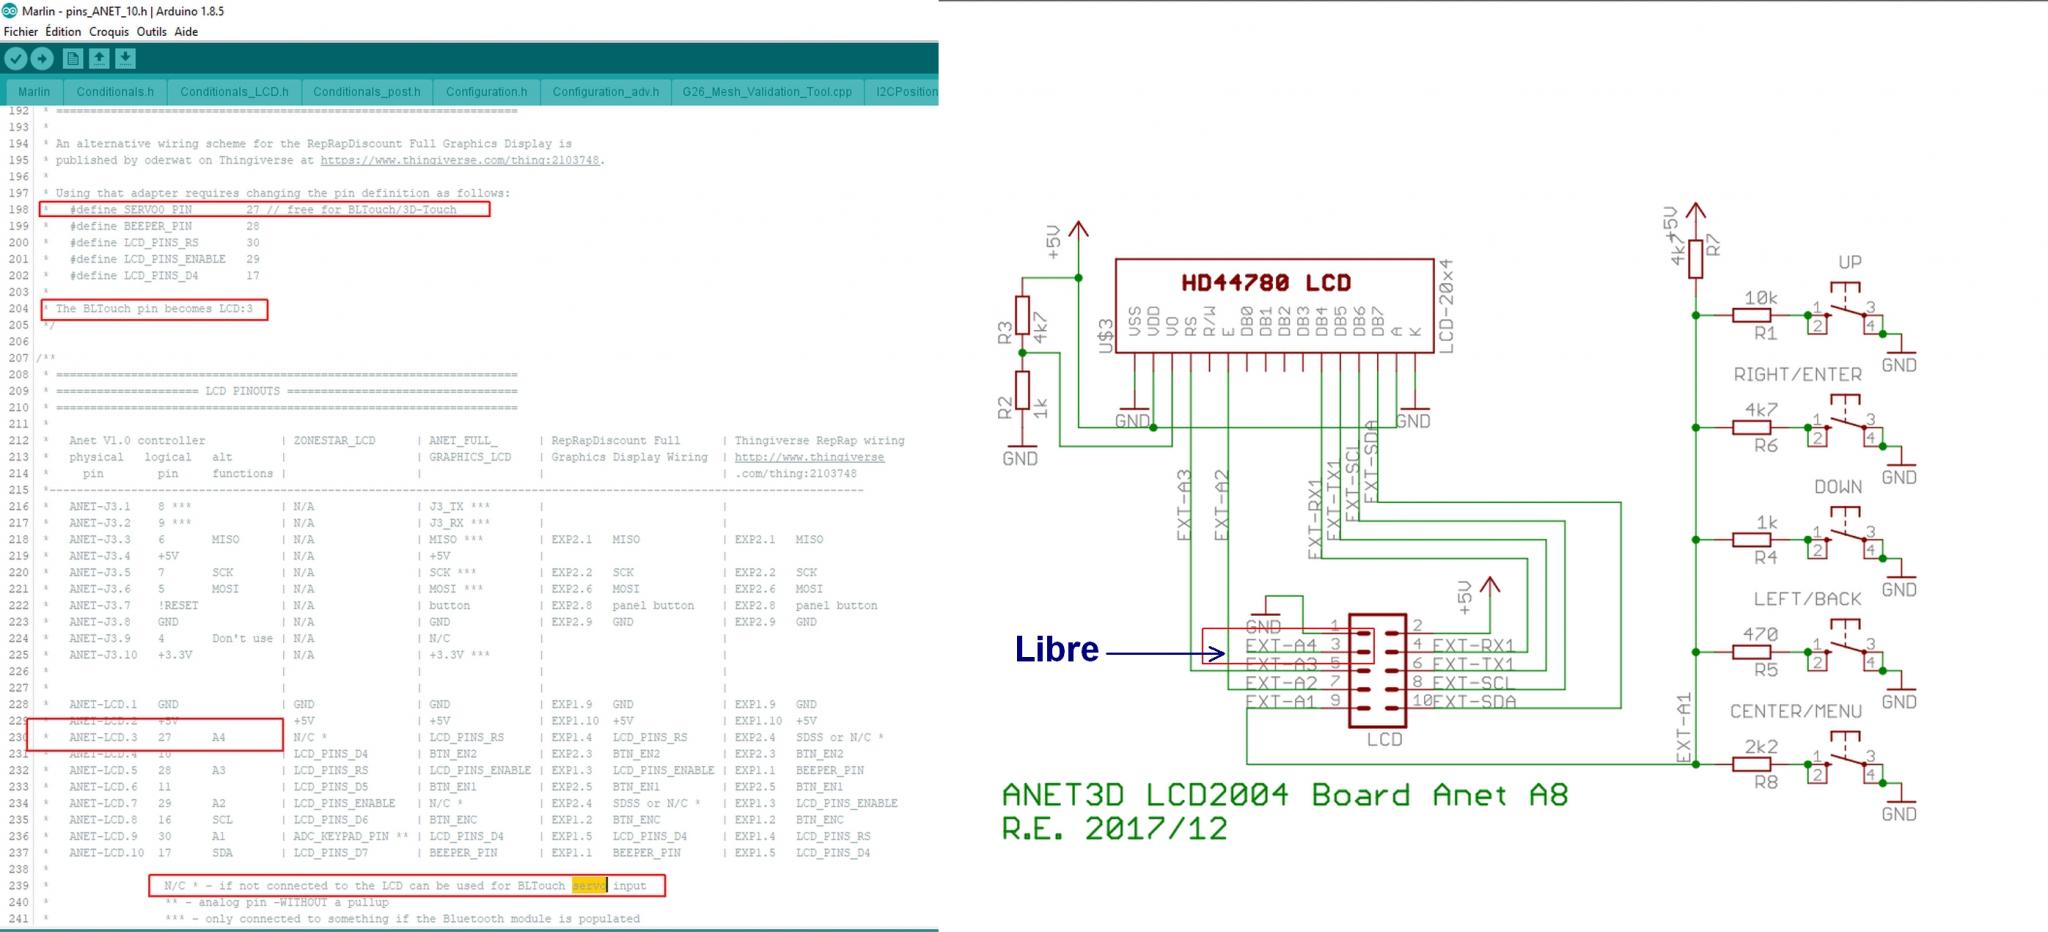Click the Upload arrow button
The height and width of the screenshot is (932, 2048).
[x=42, y=59]
